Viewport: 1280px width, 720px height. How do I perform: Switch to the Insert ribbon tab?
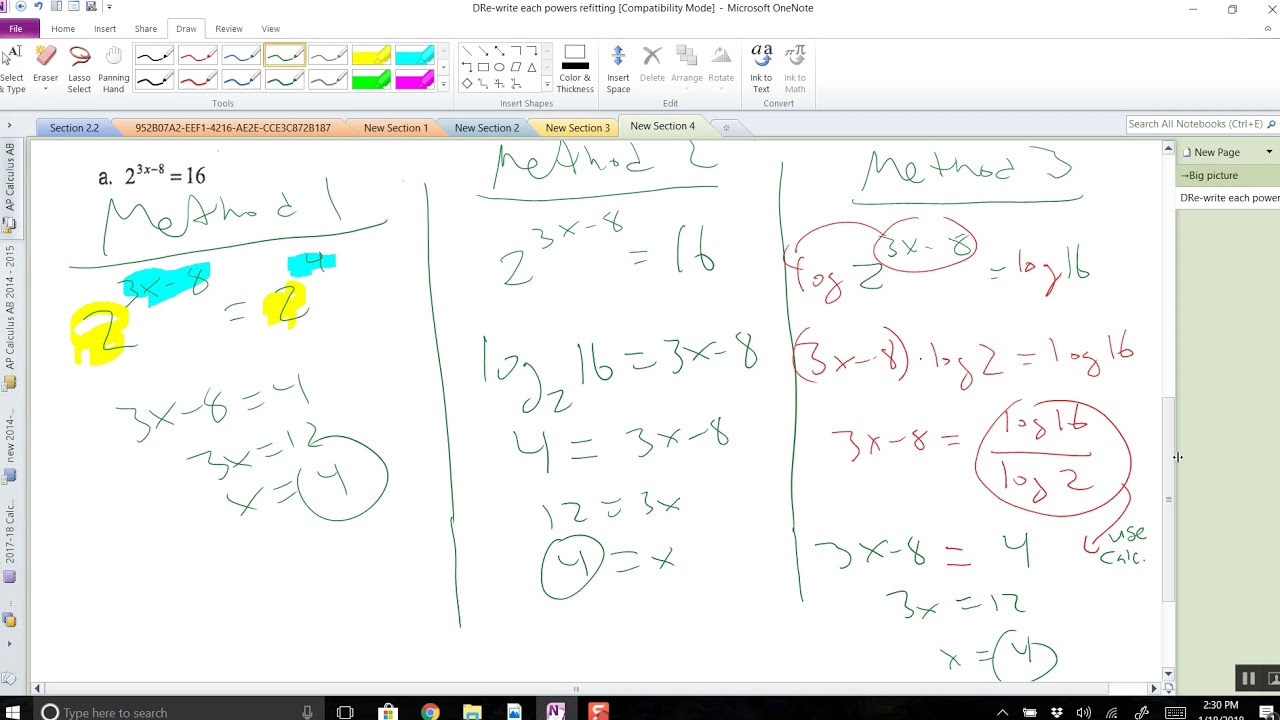click(x=105, y=29)
